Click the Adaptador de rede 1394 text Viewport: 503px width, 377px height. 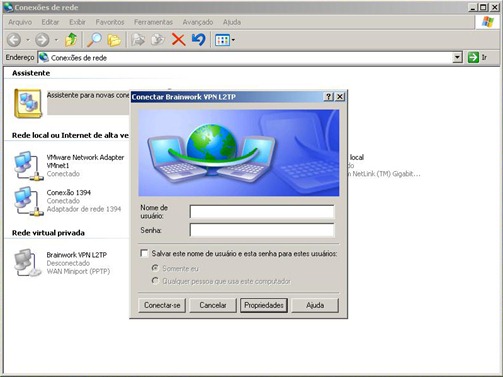click(x=84, y=209)
